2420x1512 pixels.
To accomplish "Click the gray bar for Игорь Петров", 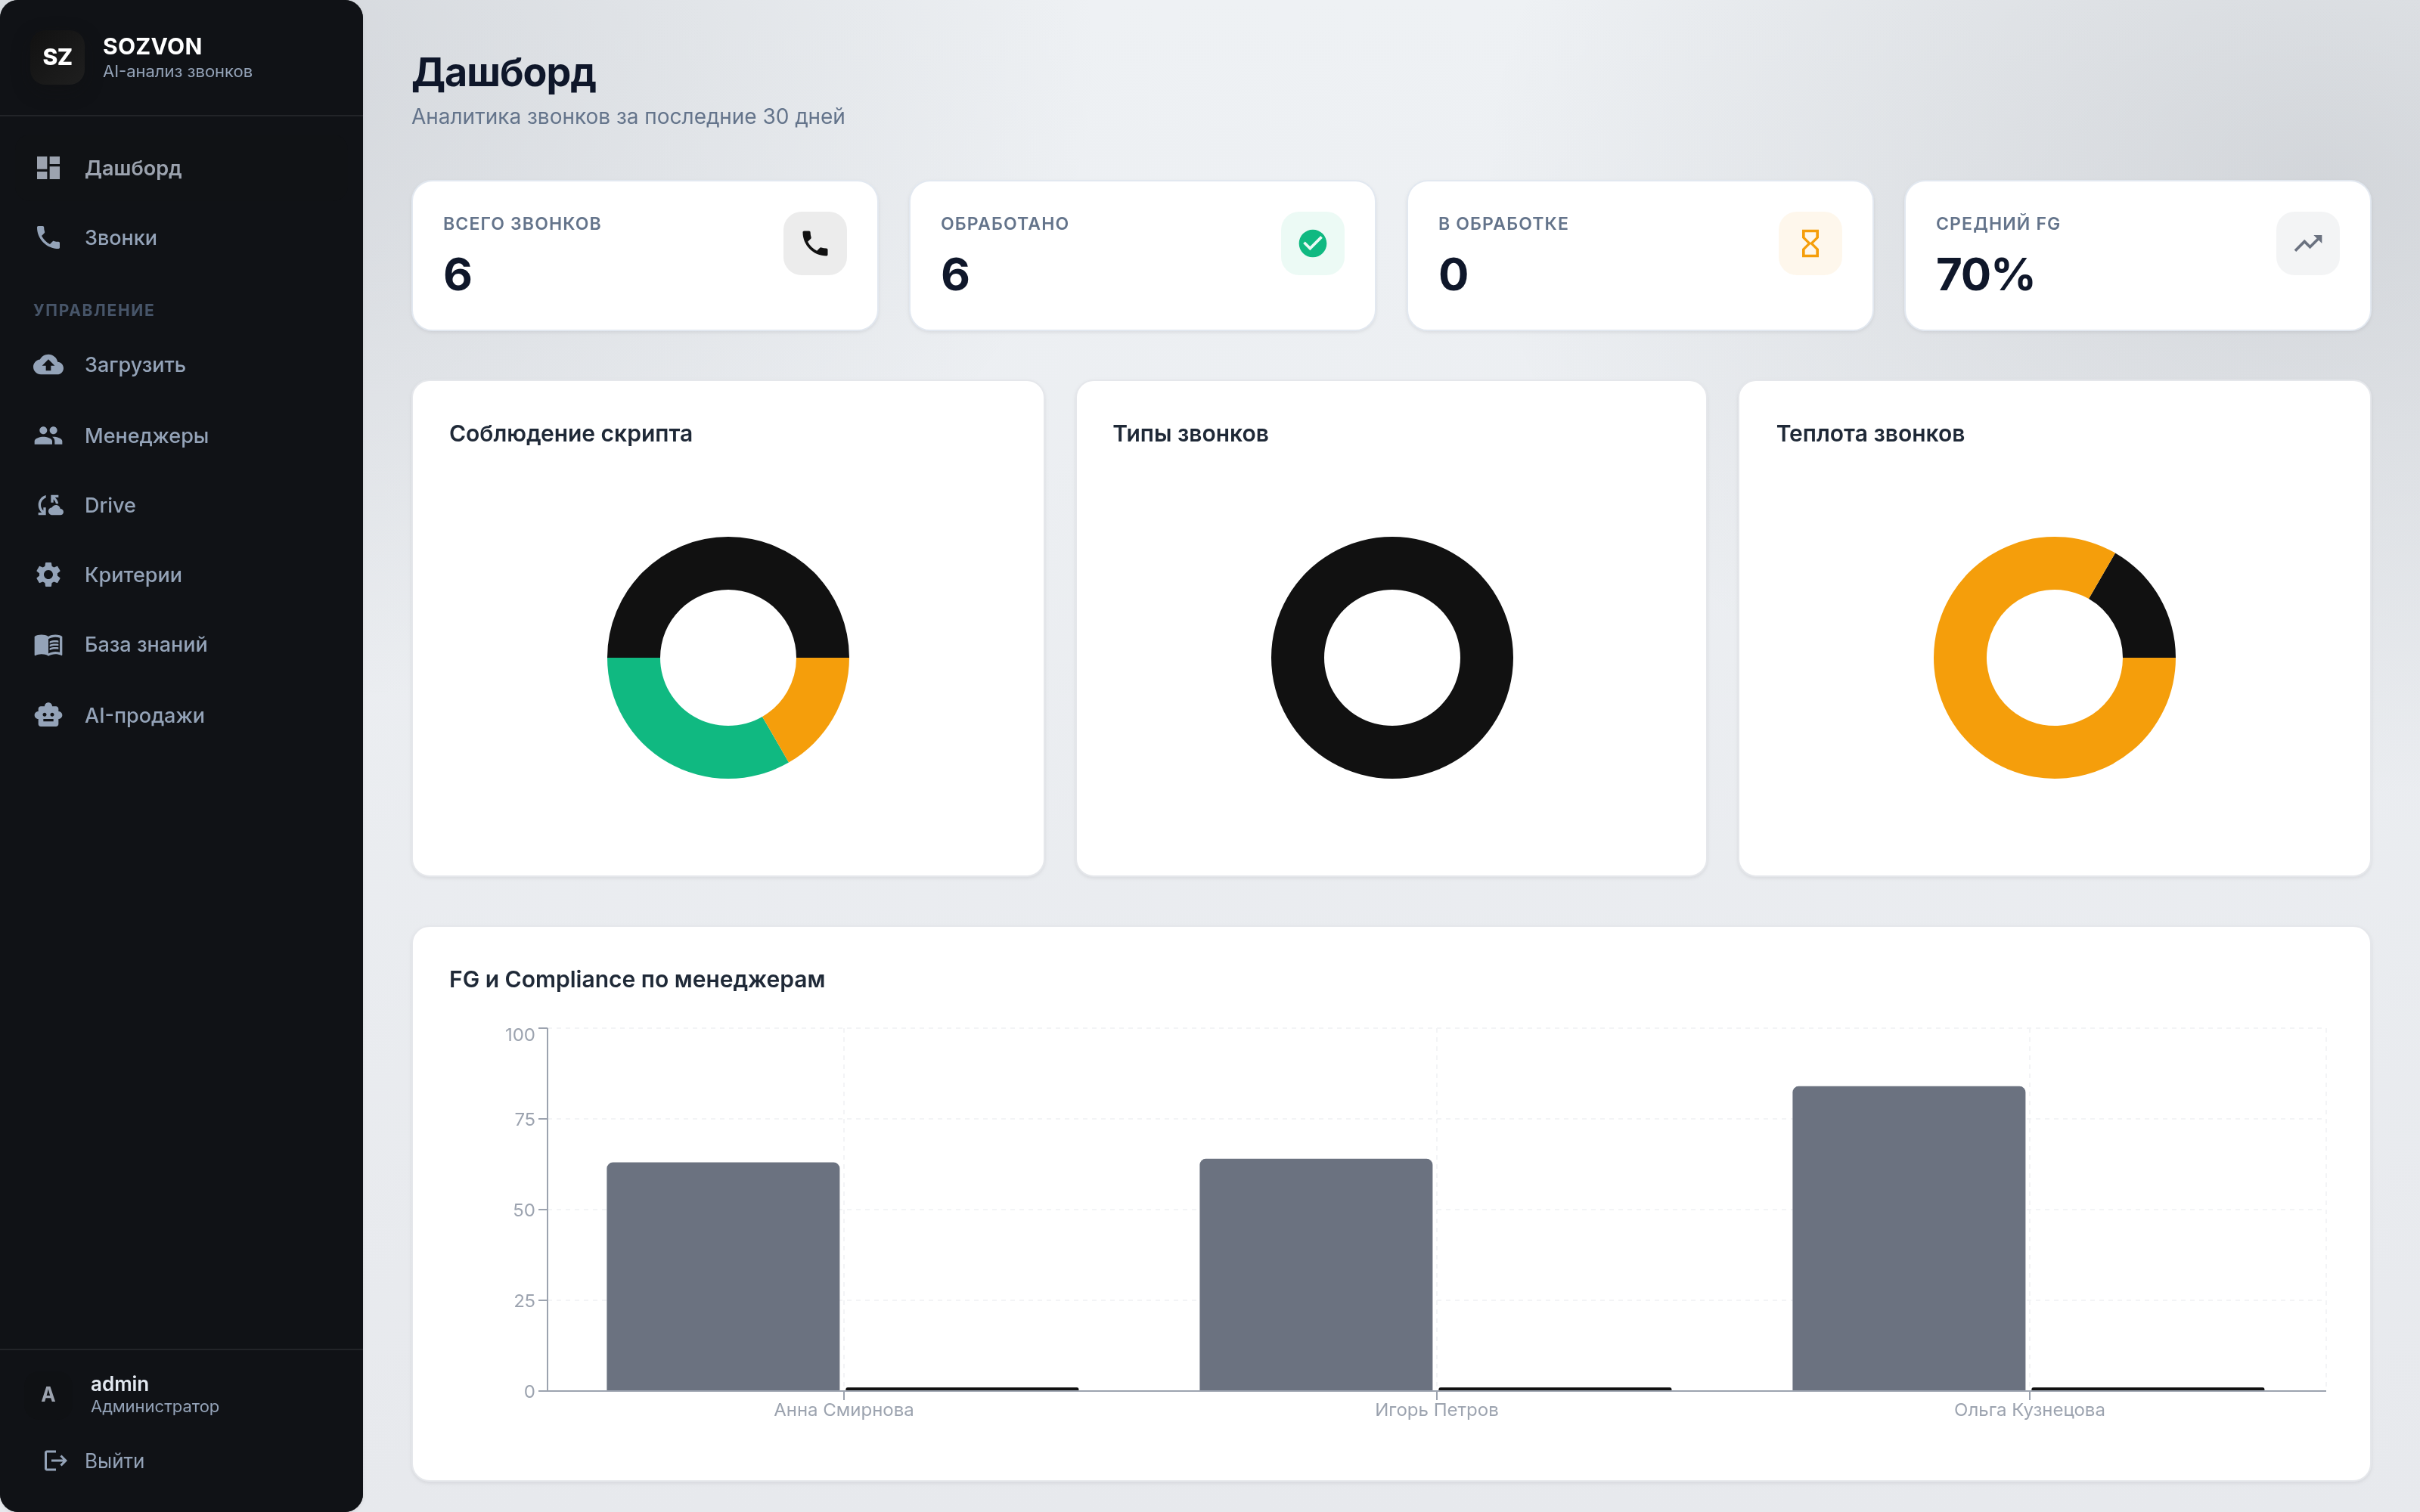I will coord(1316,1274).
